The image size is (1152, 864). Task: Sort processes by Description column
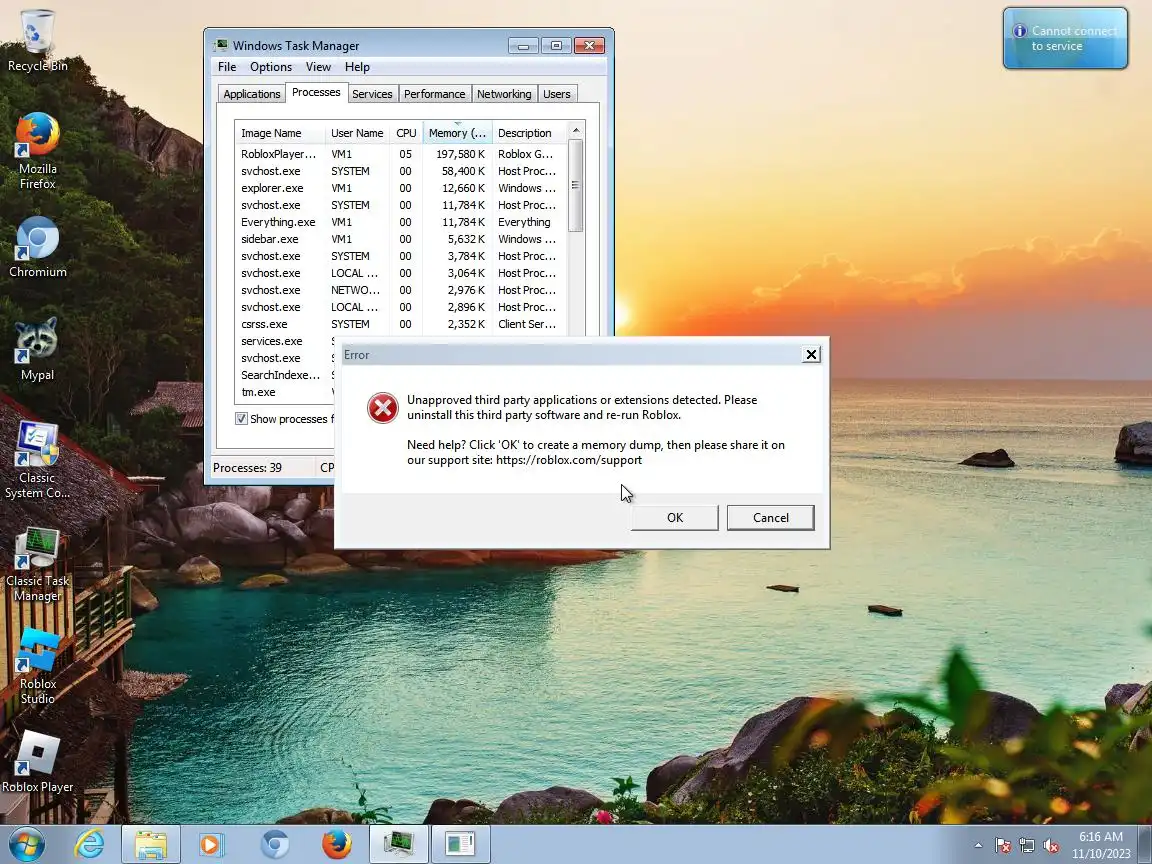[529, 133]
